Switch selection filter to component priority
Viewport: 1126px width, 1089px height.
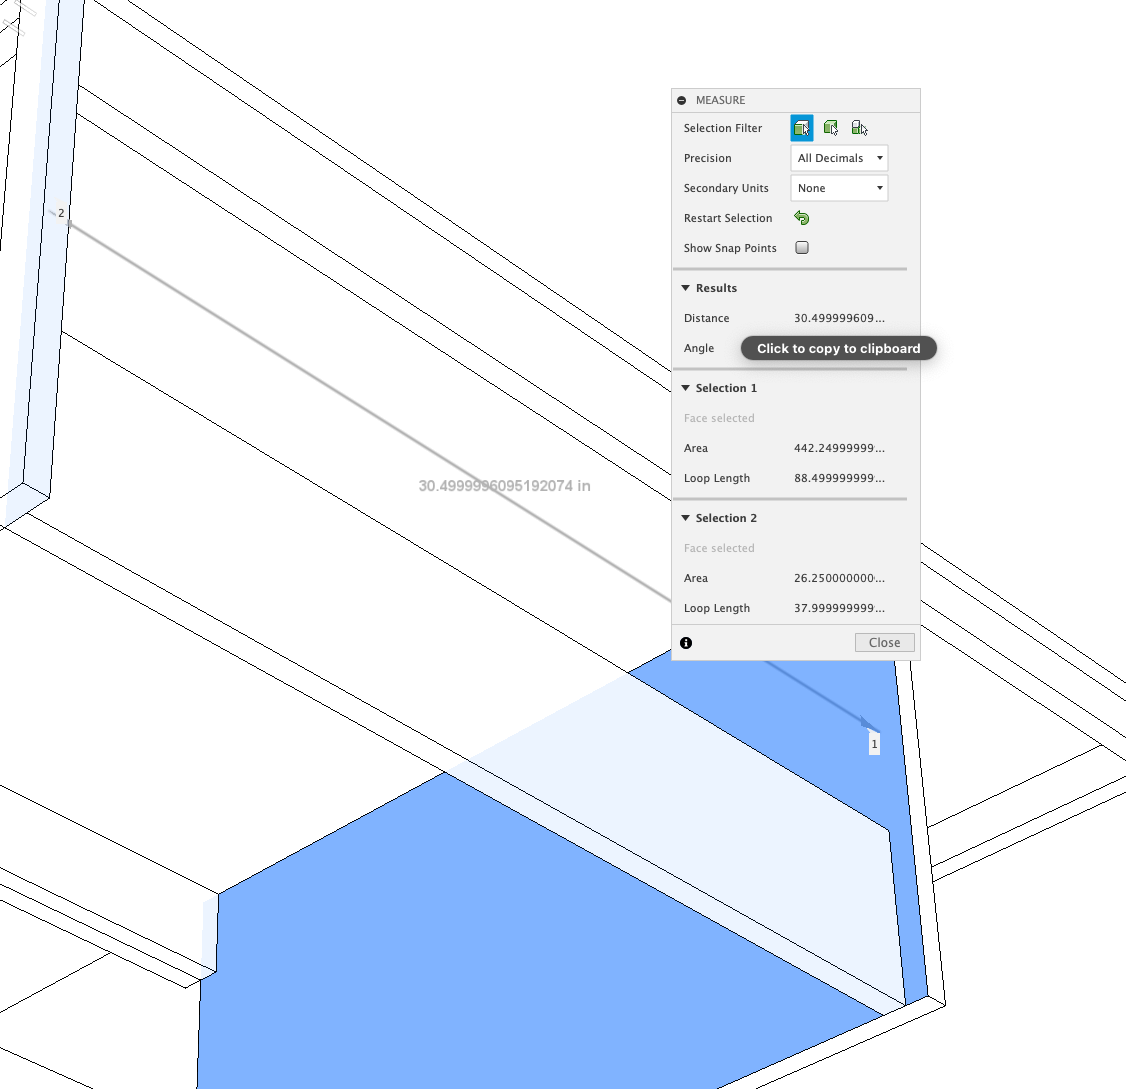pyautogui.click(x=860, y=127)
